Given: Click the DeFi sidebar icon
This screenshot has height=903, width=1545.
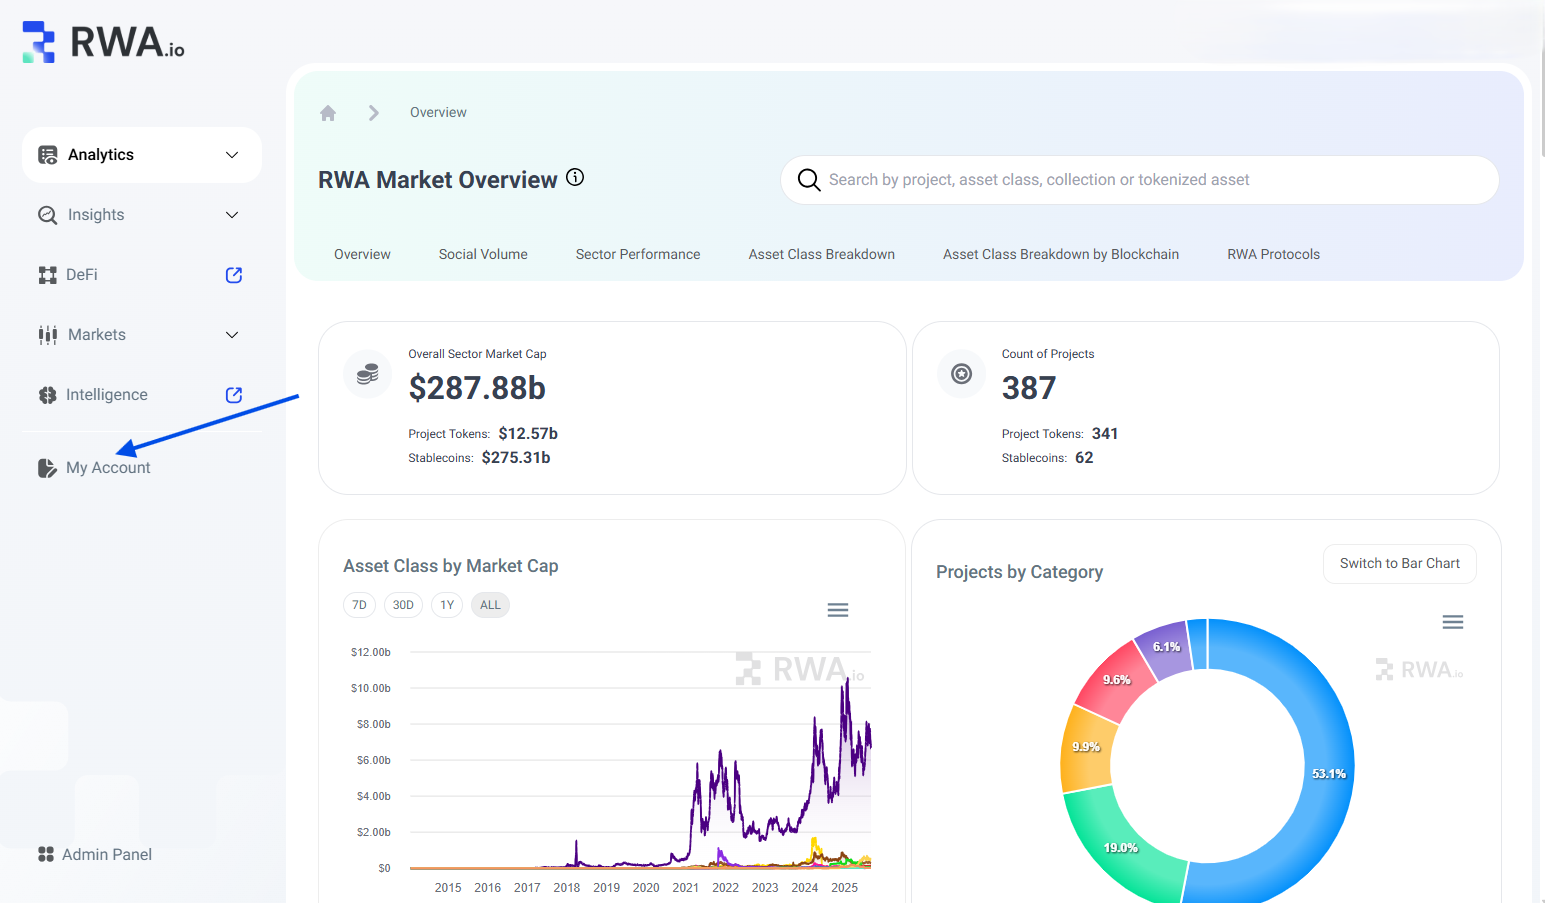Looking at the screenshot, I should pos(47,275).
